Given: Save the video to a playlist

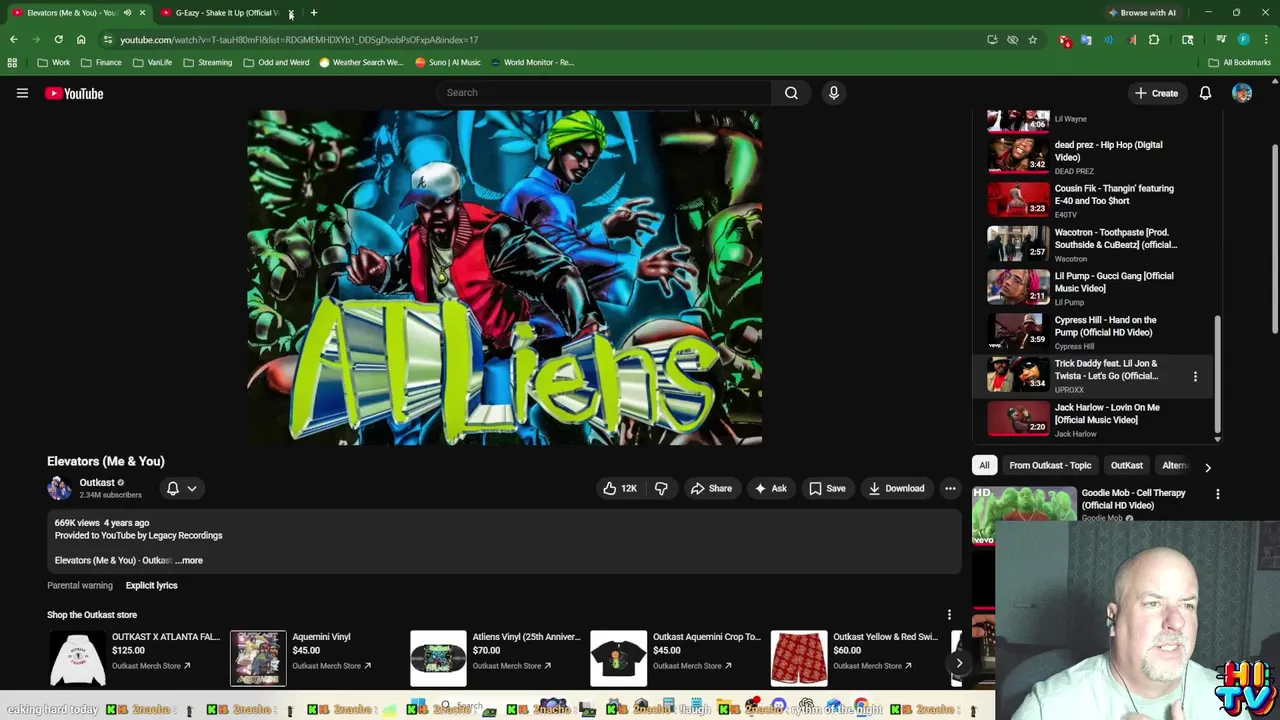Looking at the screenshot, I should [827, 488].
